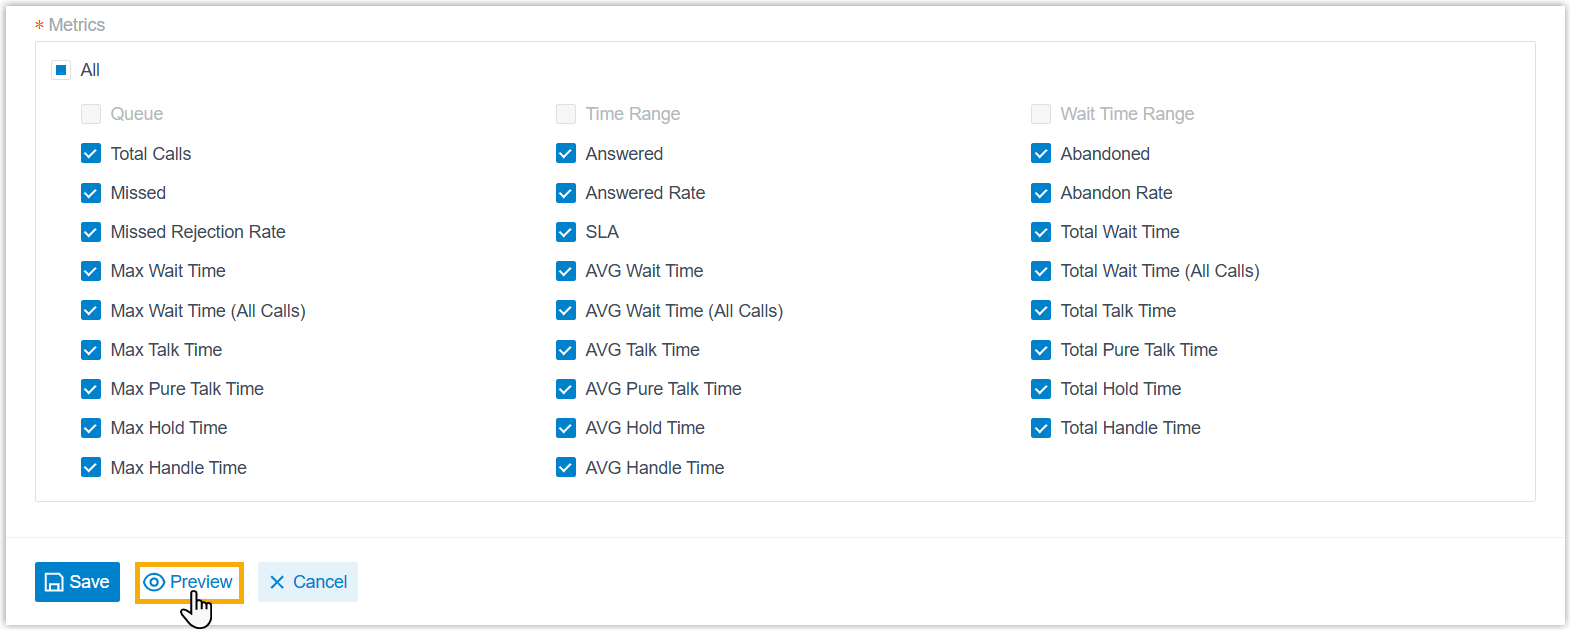Disable the Total Pure Talk Time metric
The height and width of the screenshot is (631, 1571).
click(1041, 350)
